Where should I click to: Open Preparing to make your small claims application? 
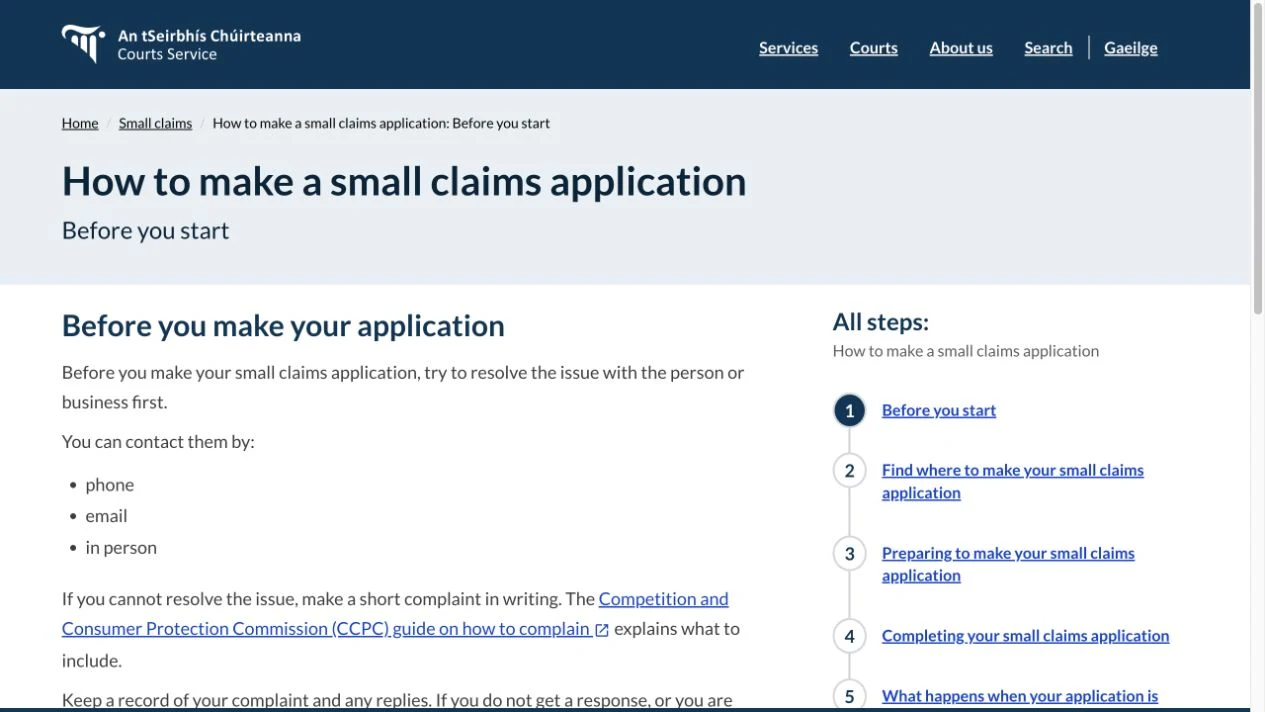pos(1008,564)
